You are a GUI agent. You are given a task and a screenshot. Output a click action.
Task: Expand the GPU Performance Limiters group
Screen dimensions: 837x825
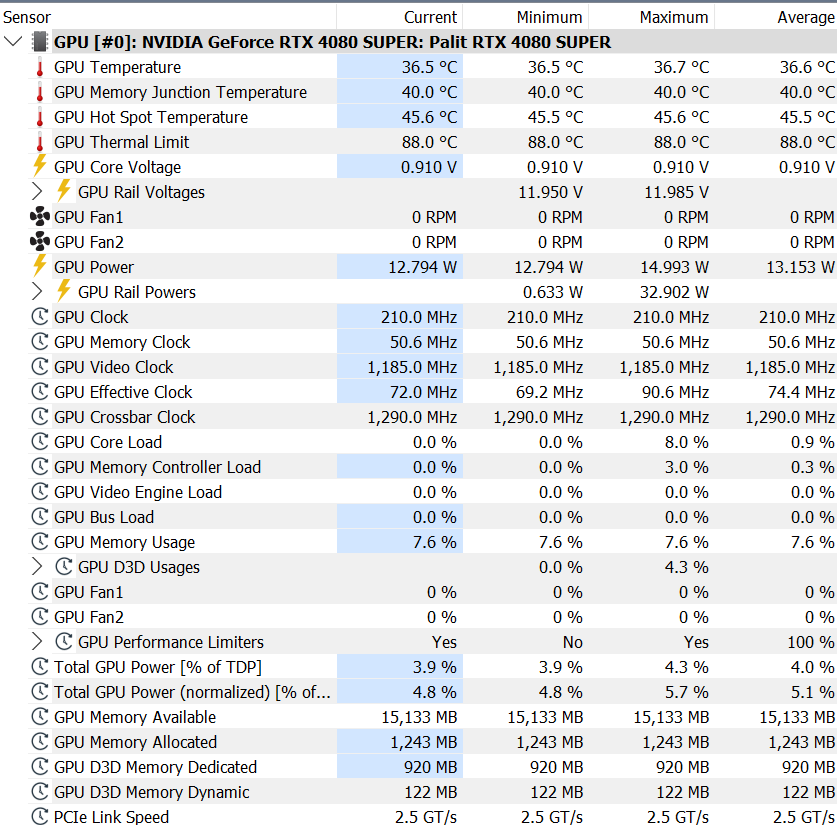coord(37,641)
